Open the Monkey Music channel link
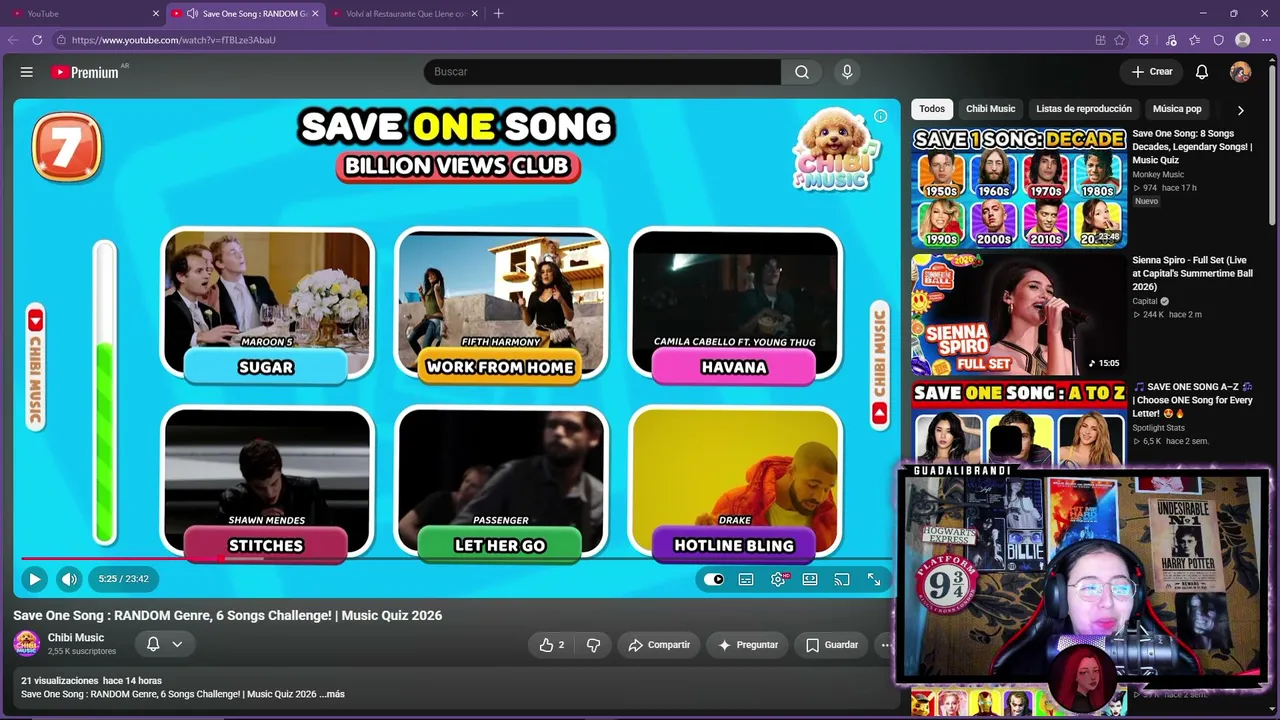Image resolution: width=1280 pixels, height=720 pixels. pos(1158,175)
